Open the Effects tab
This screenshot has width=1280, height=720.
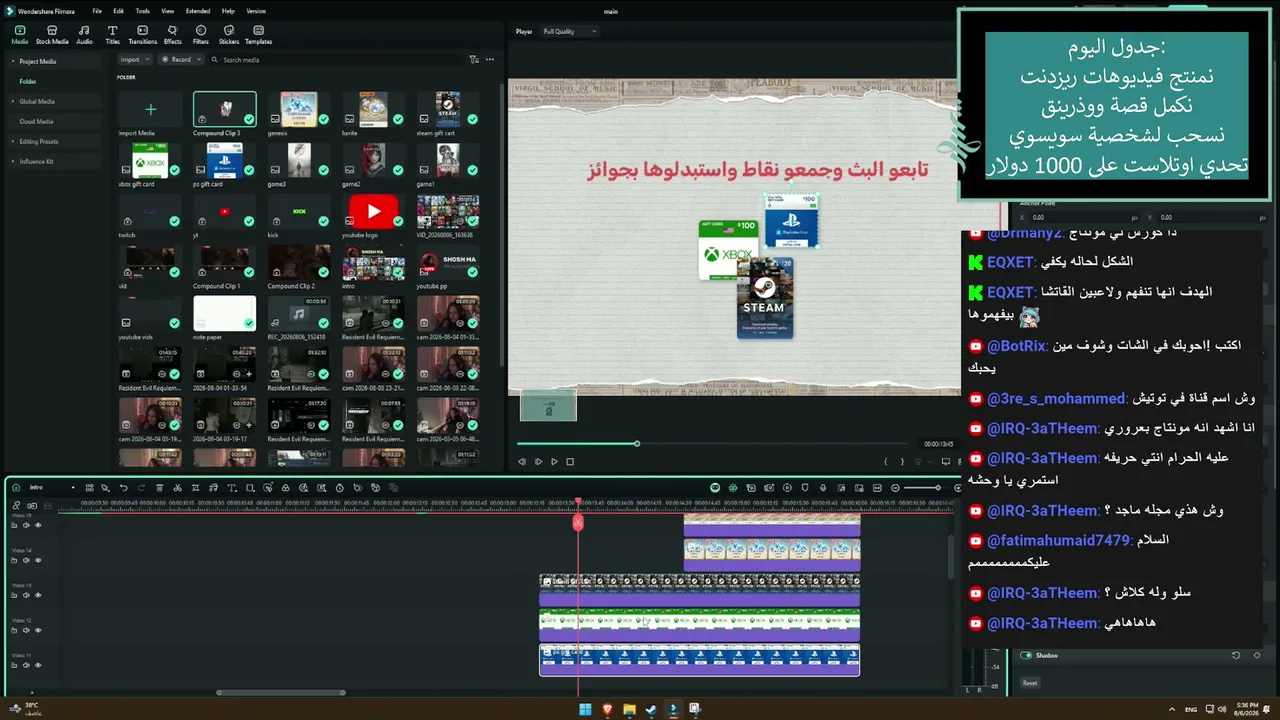pos(172,35)
